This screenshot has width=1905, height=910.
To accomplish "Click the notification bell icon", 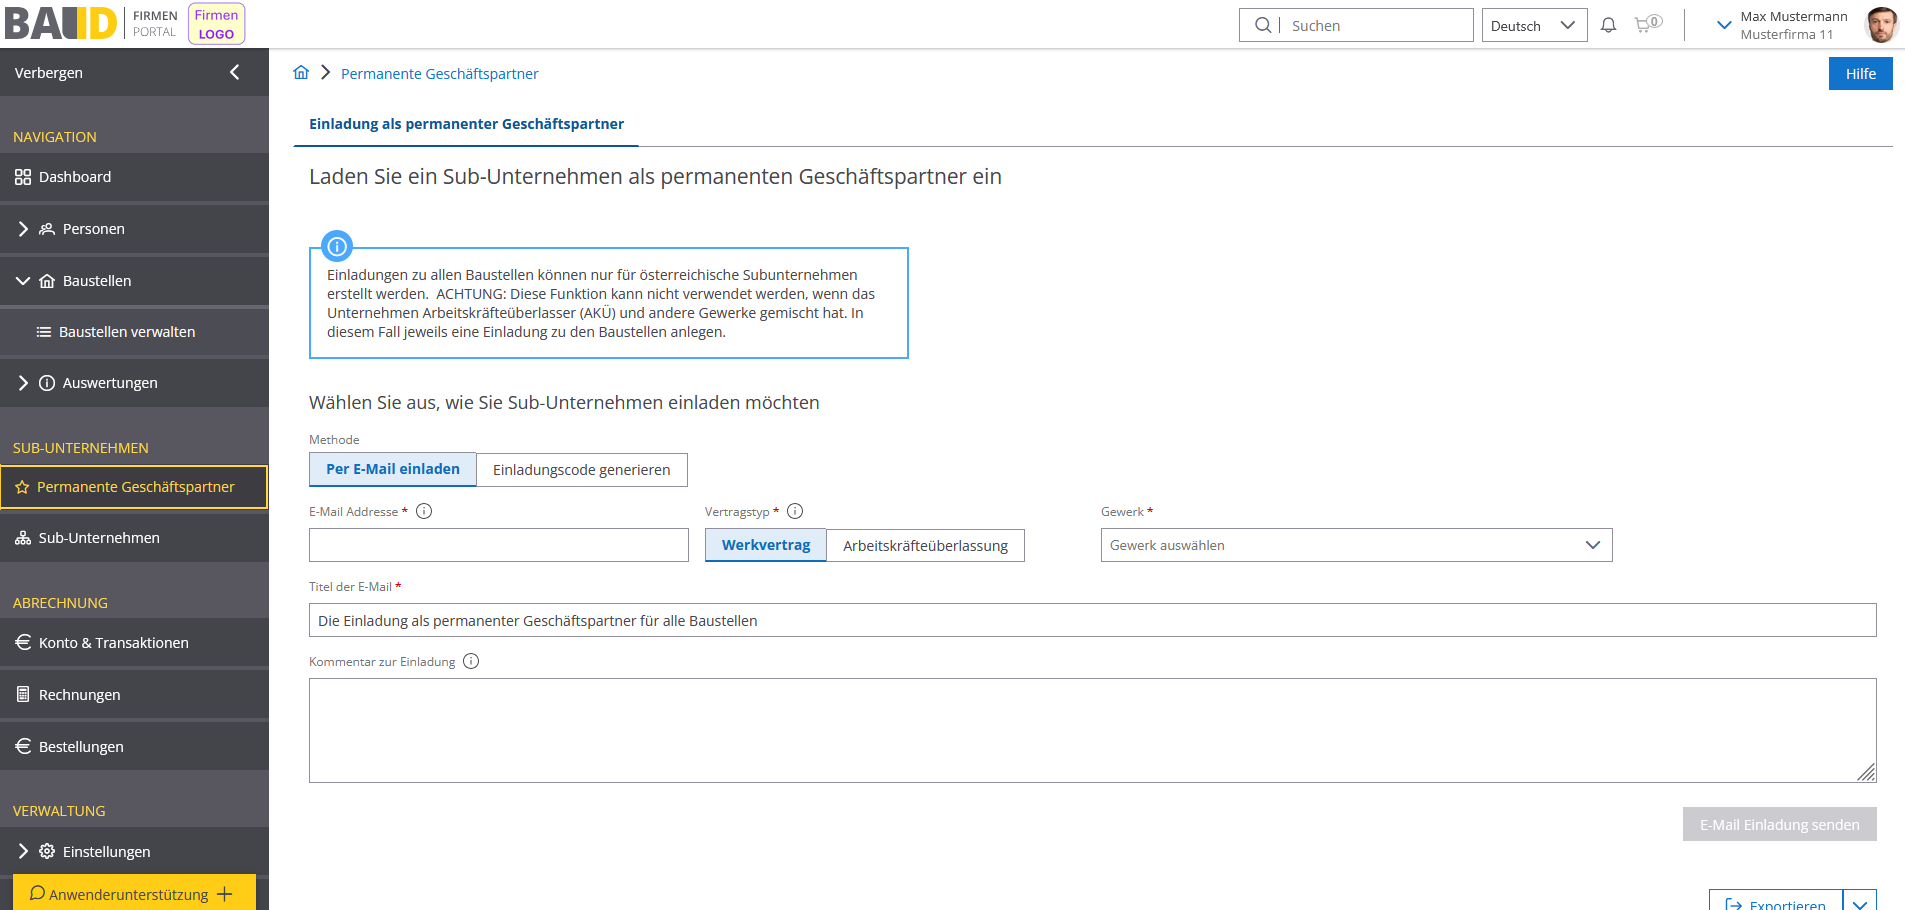I will tap(1608, 26).
